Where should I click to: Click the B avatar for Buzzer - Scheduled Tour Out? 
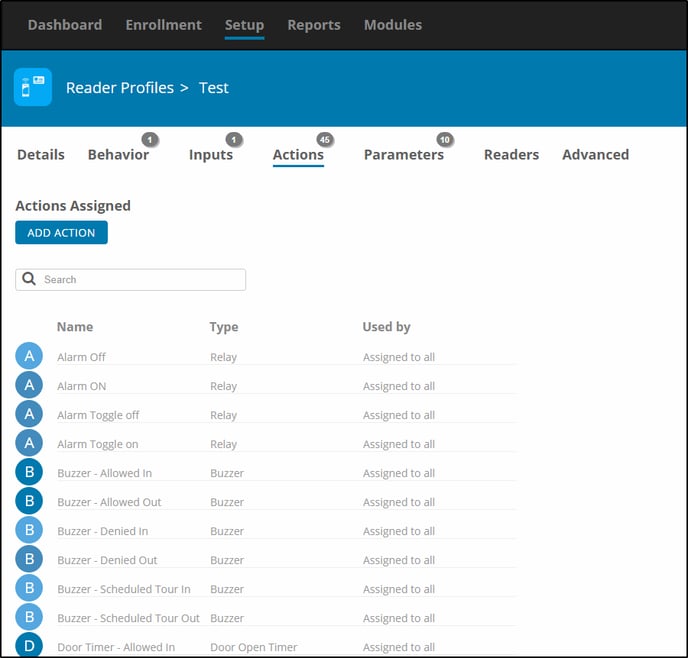[x=29, y=617]
